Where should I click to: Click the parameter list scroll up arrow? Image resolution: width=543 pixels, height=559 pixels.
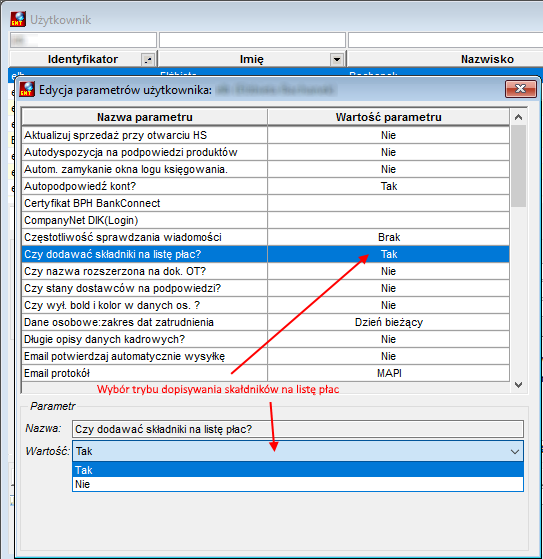518,117
